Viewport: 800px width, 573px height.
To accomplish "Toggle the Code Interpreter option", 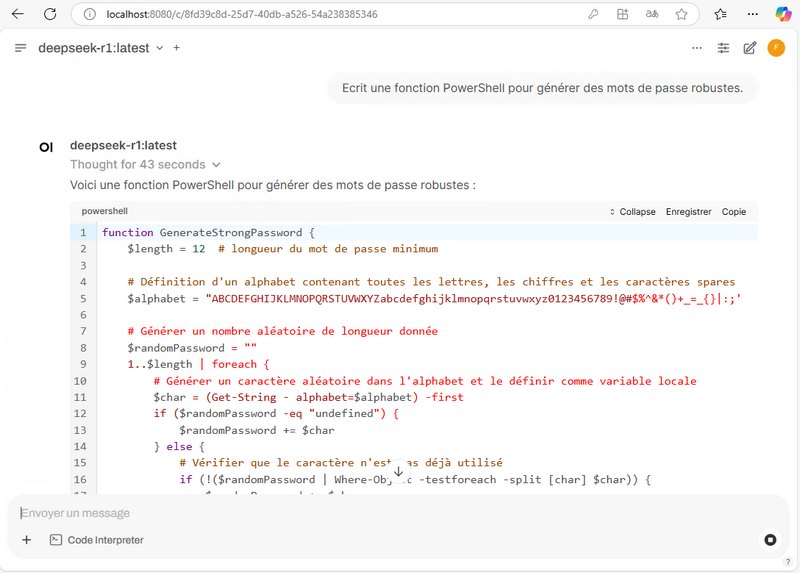I will (97, 540).
